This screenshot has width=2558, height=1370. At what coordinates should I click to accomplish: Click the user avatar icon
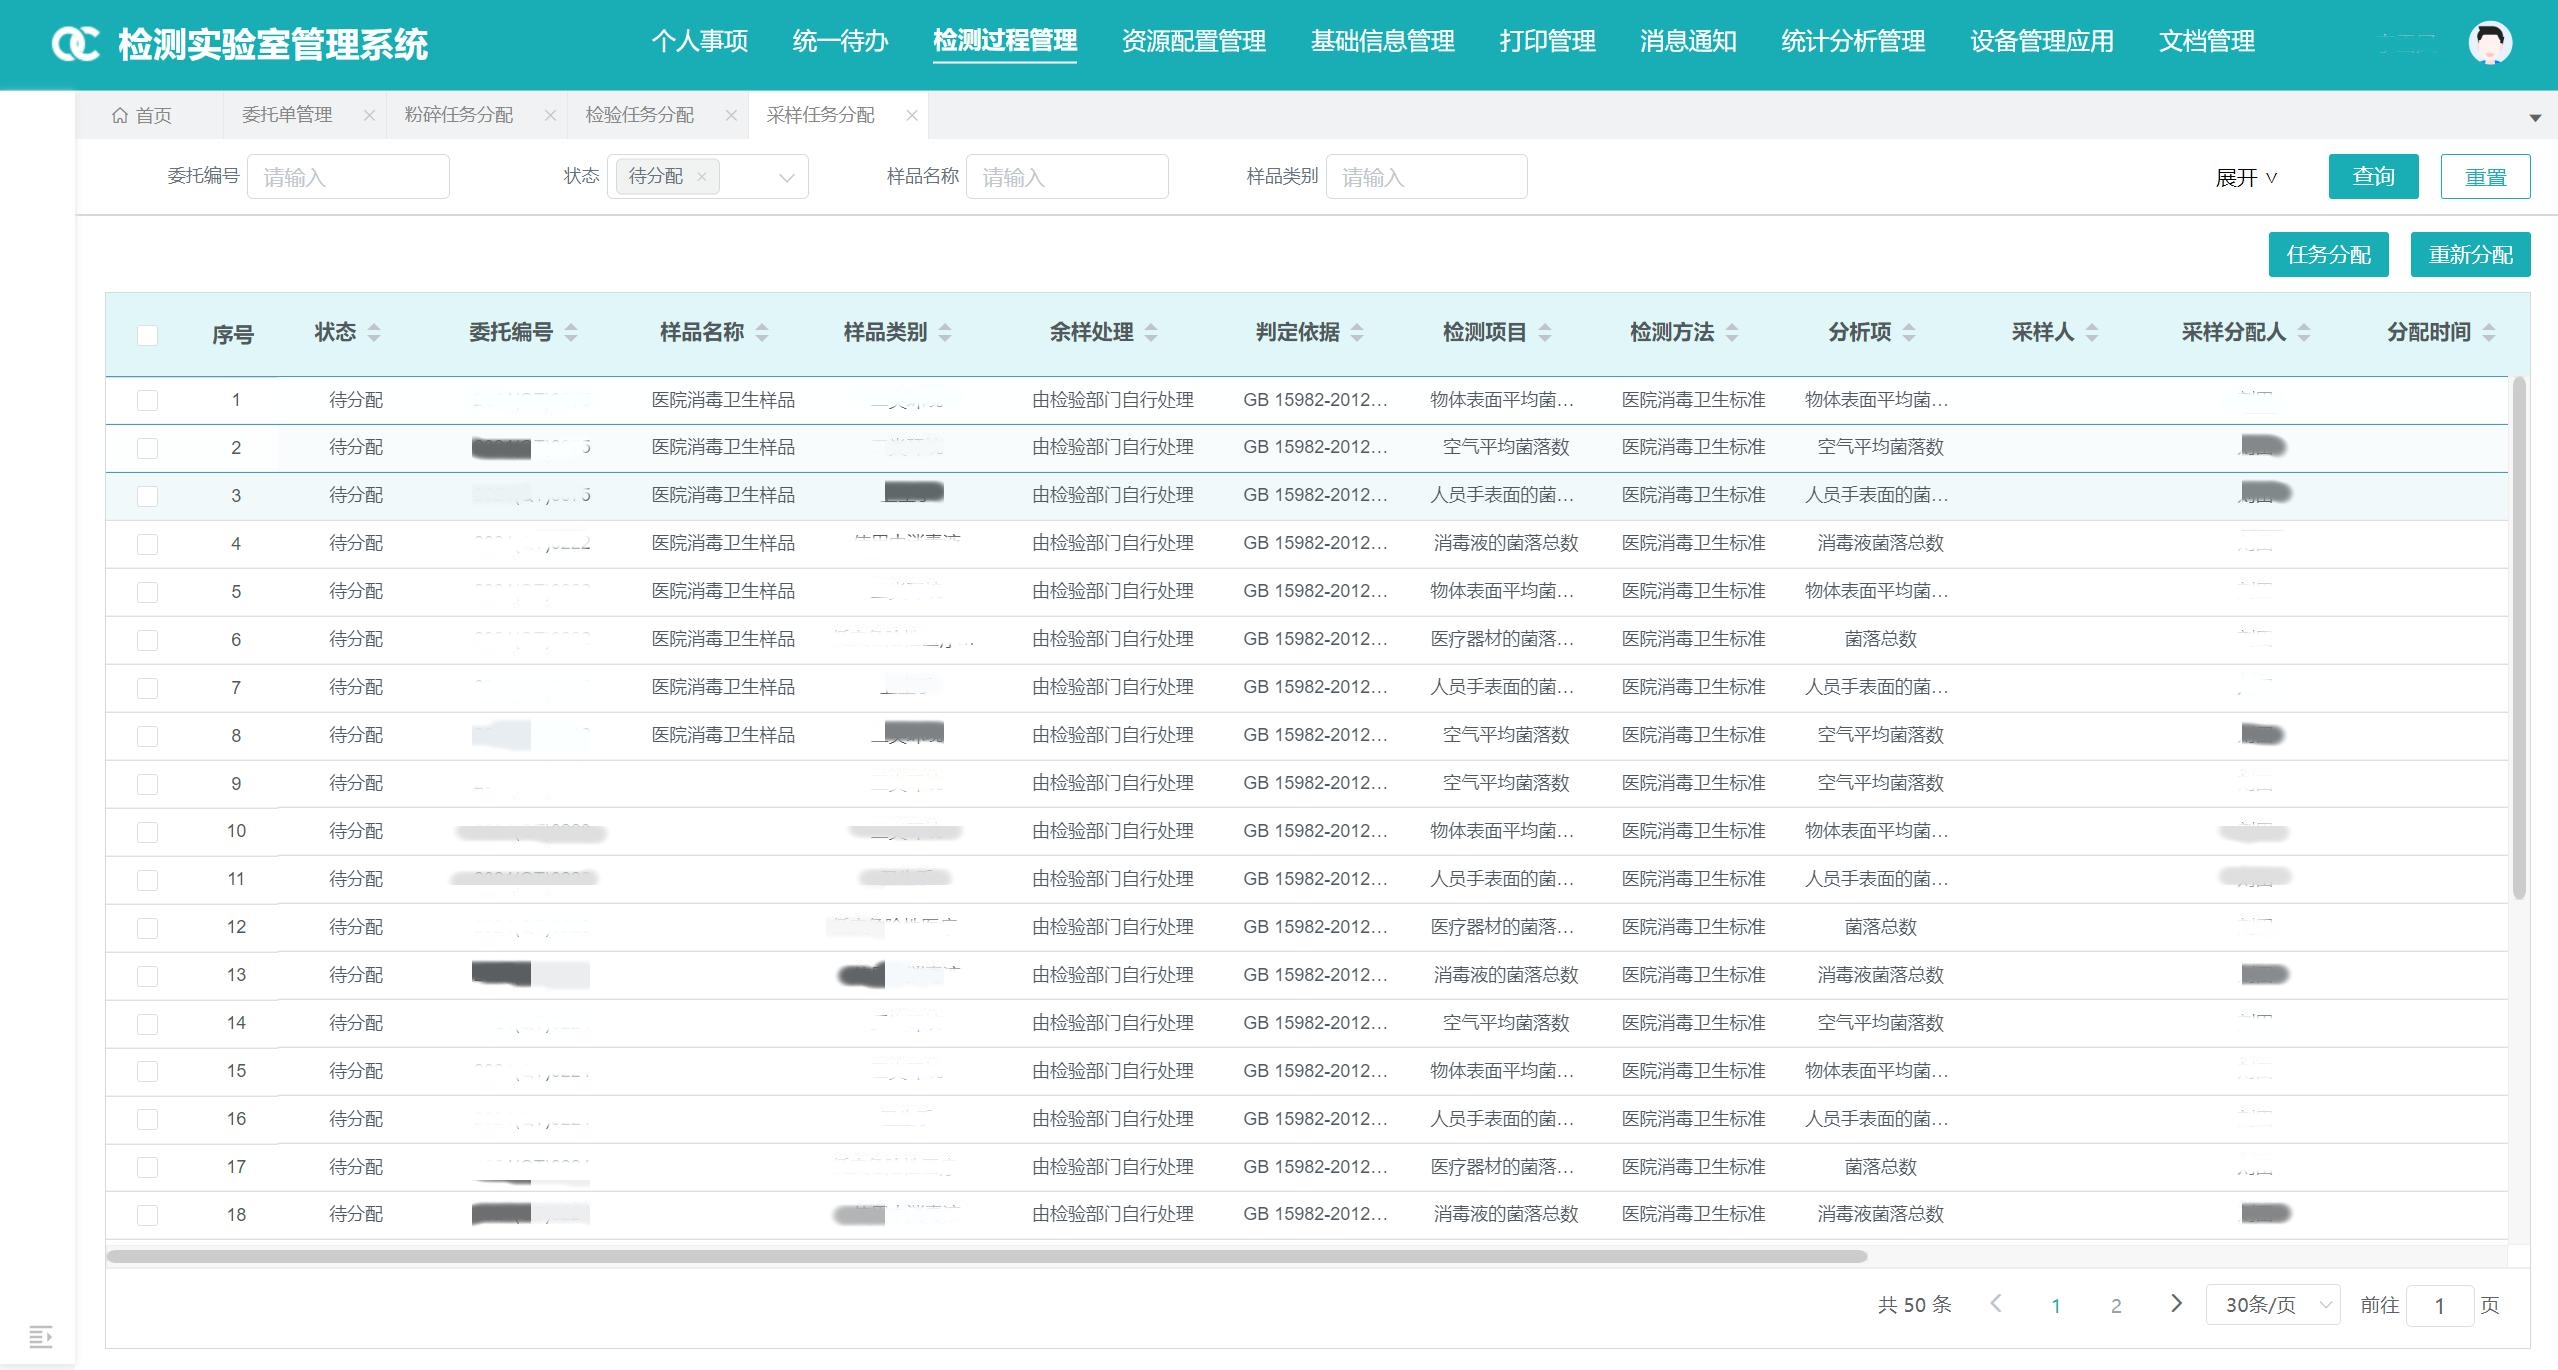pyautogui.click(x=2488, y=42)
